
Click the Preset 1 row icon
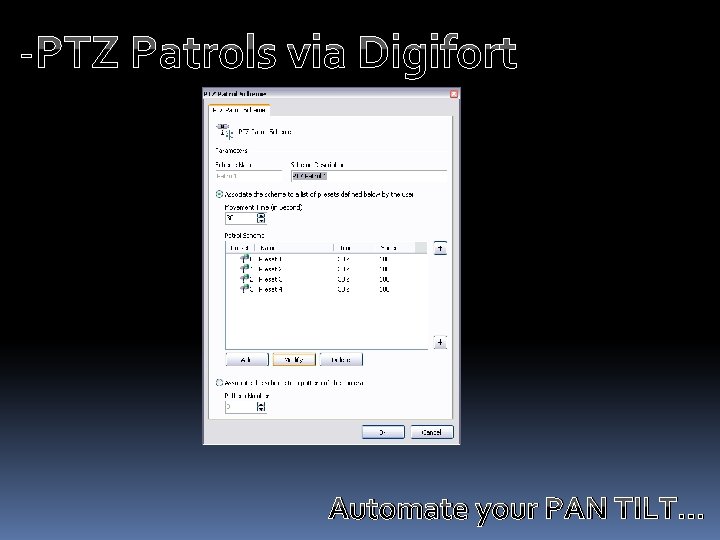[x=245, y=259]
